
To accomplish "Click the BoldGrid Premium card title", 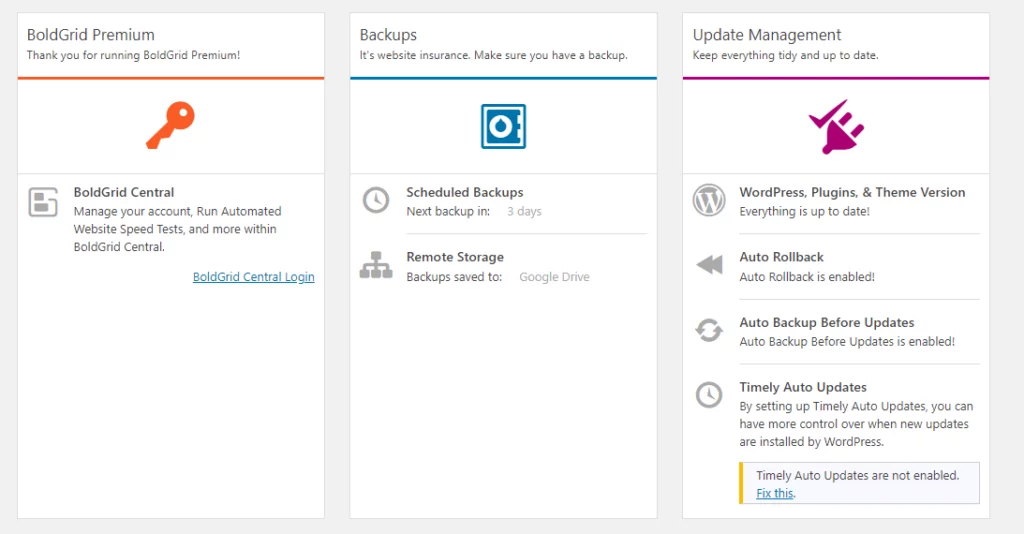I will pyautogui.click(x=91, y=35).
